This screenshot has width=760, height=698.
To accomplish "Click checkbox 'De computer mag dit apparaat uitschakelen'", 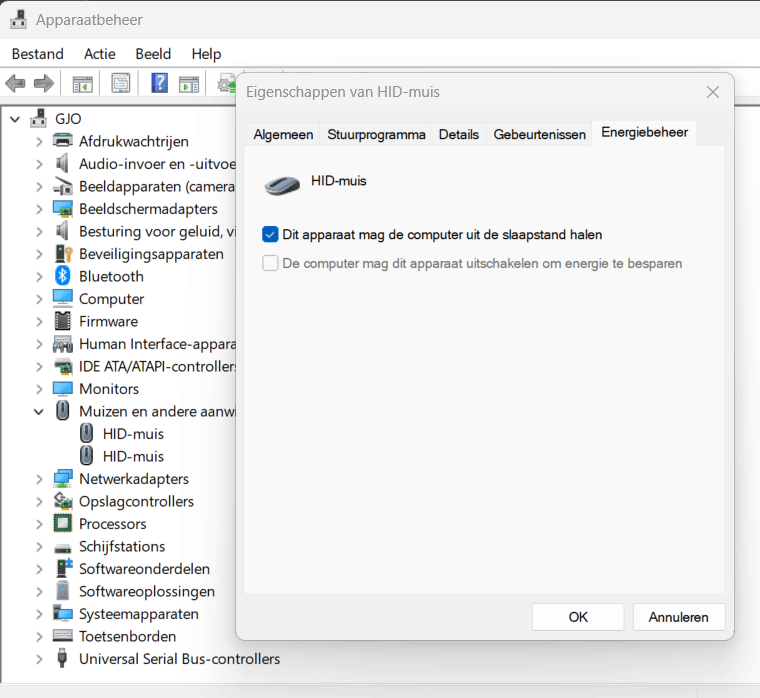I will 270,263.
